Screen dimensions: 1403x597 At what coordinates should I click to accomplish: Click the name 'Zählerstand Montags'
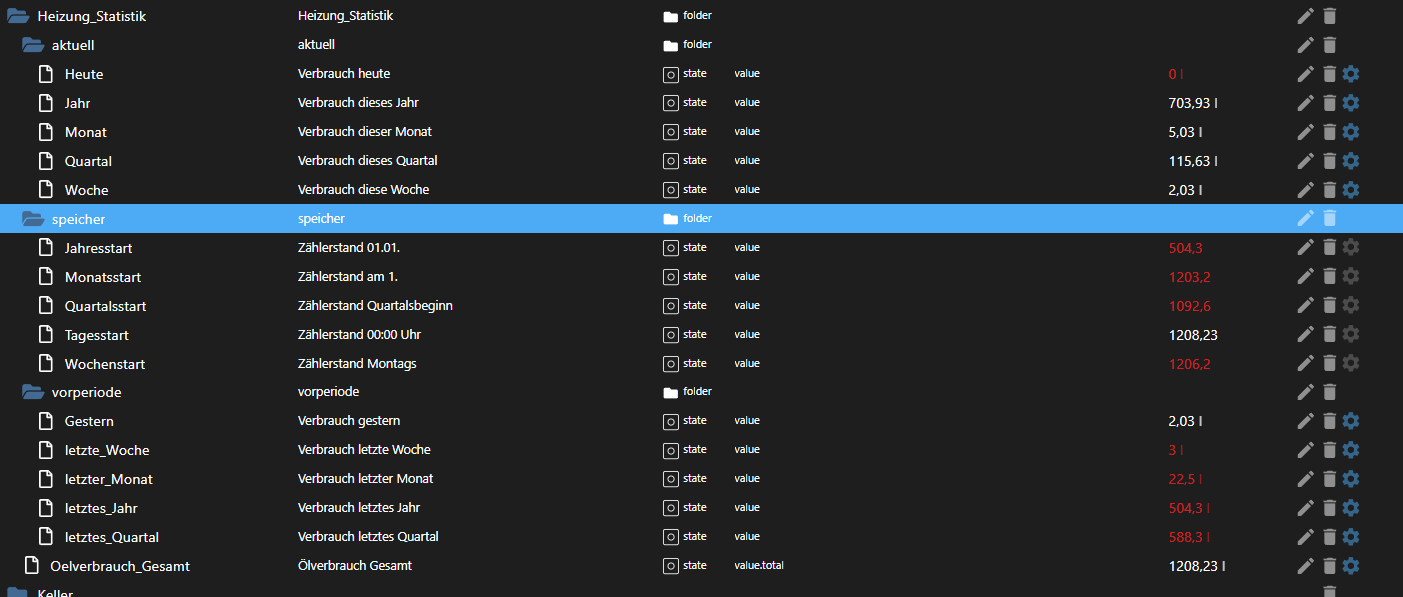click(357, 364)
